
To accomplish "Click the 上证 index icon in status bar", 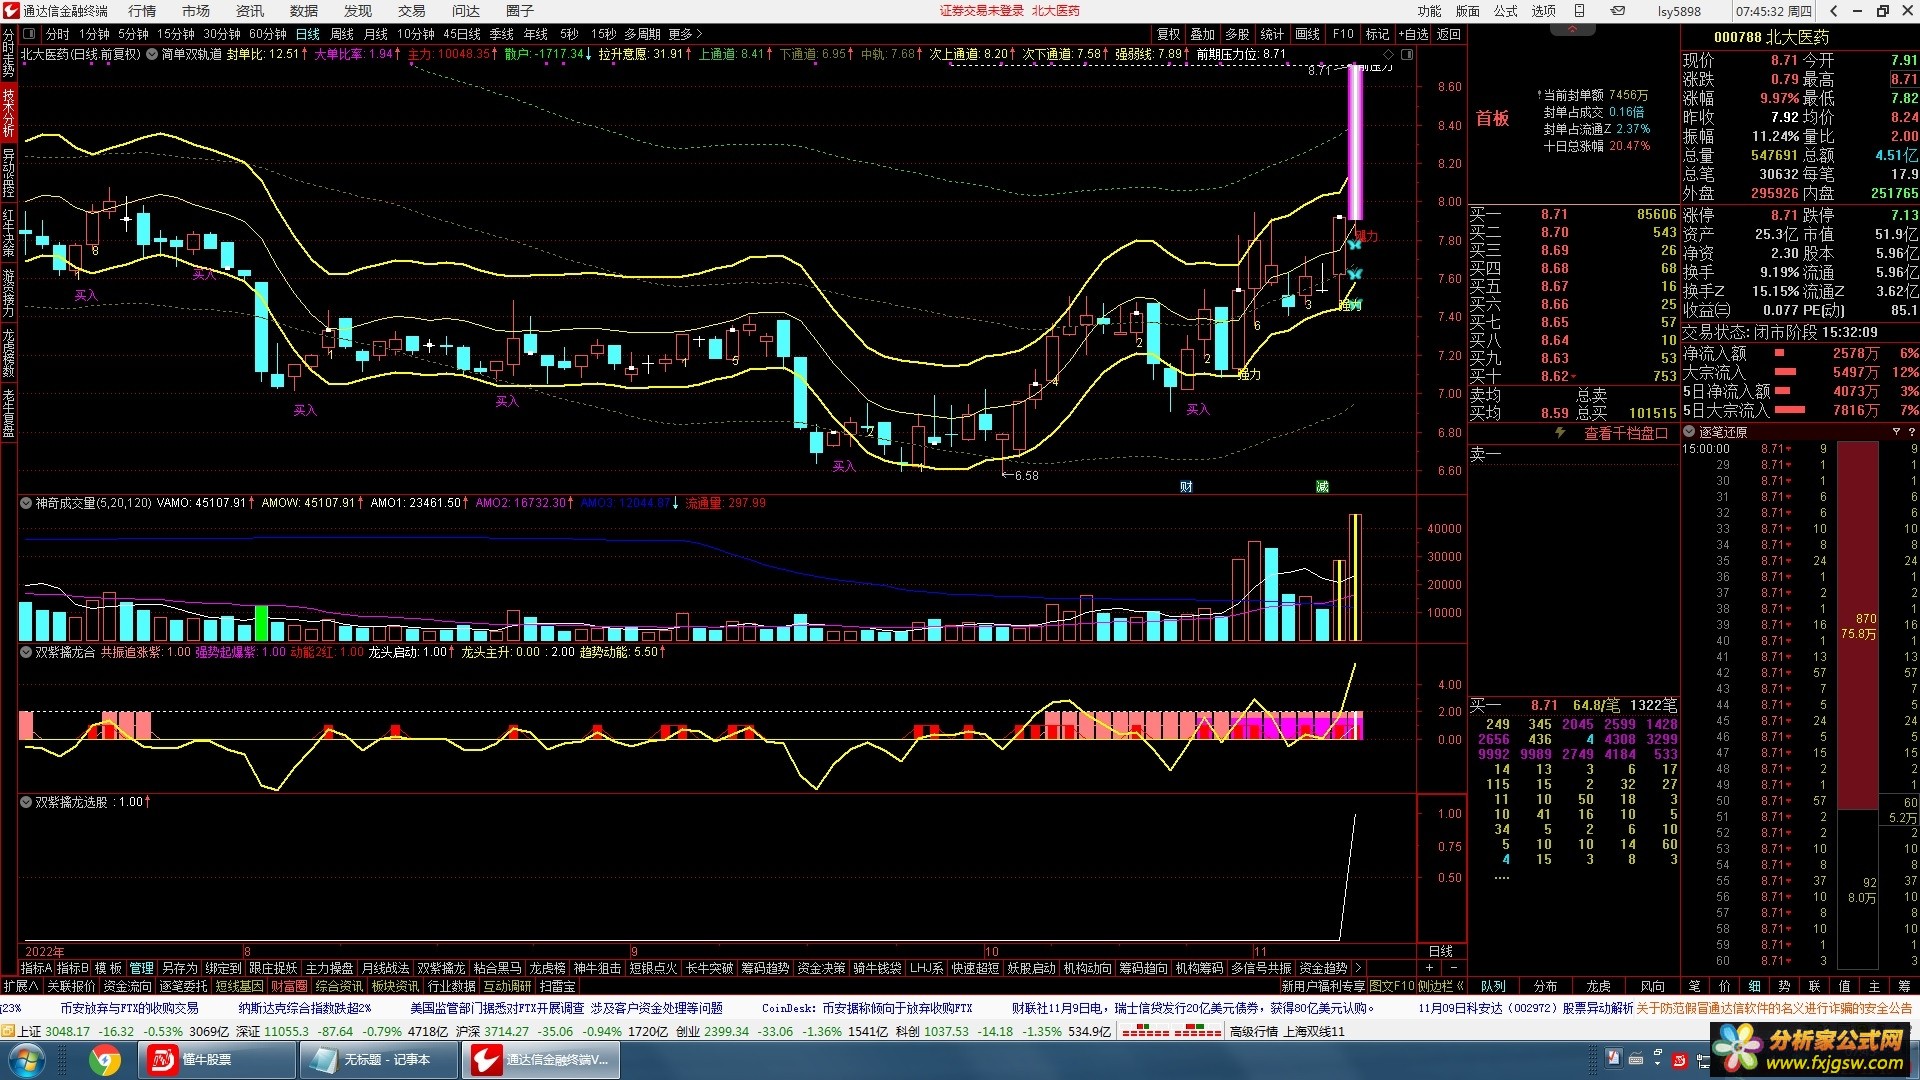I will [8, 1031].
